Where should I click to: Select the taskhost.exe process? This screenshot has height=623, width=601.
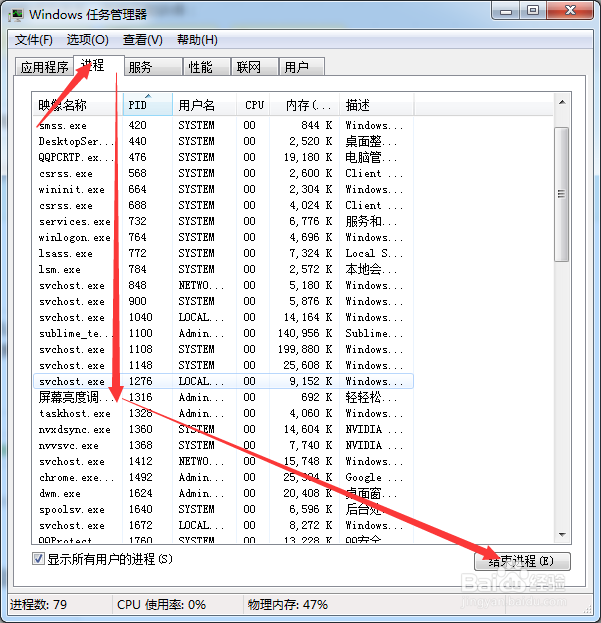223,414
